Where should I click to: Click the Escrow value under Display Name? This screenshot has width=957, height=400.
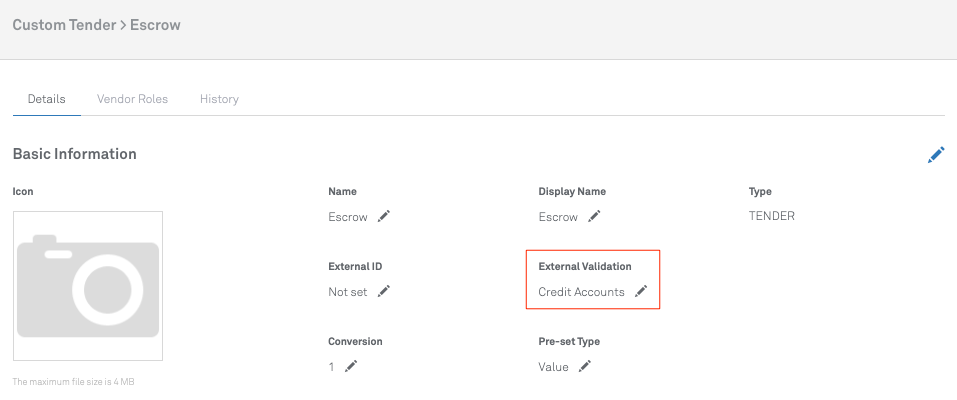point(558,217)
